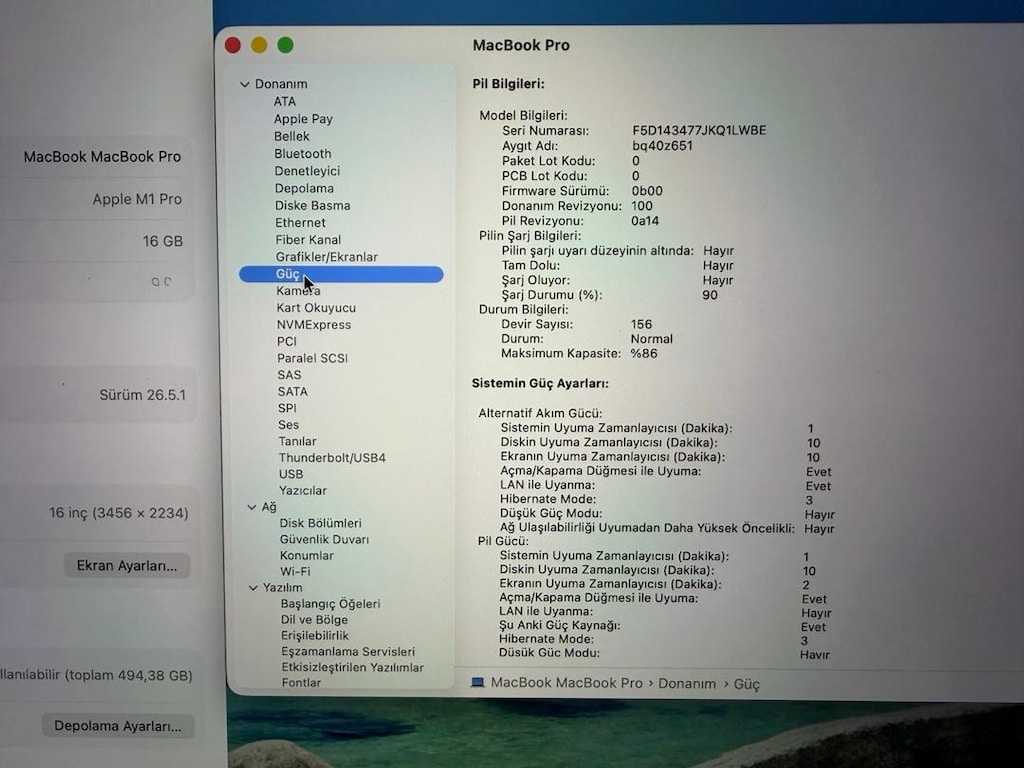Viewport: 1024px width, 768px height.
Task: Click the device name bq40z651
Action: point(662,146)
